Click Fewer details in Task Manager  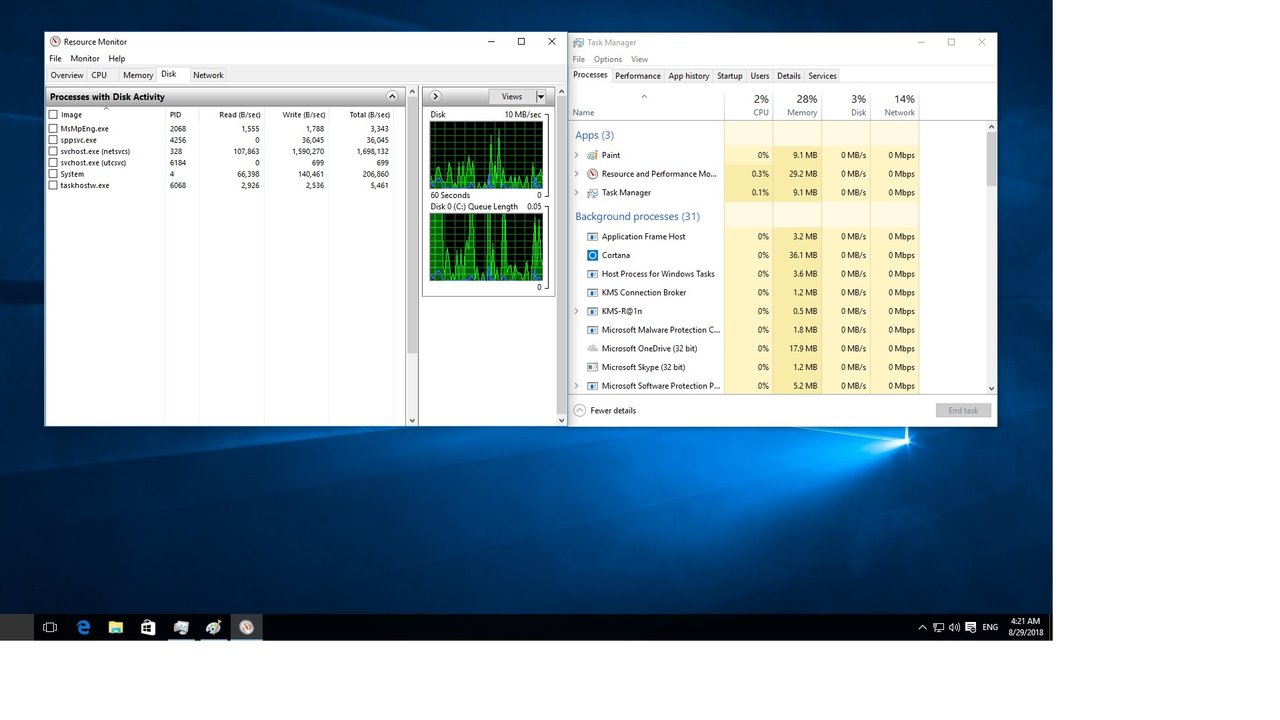coord(612,411)
